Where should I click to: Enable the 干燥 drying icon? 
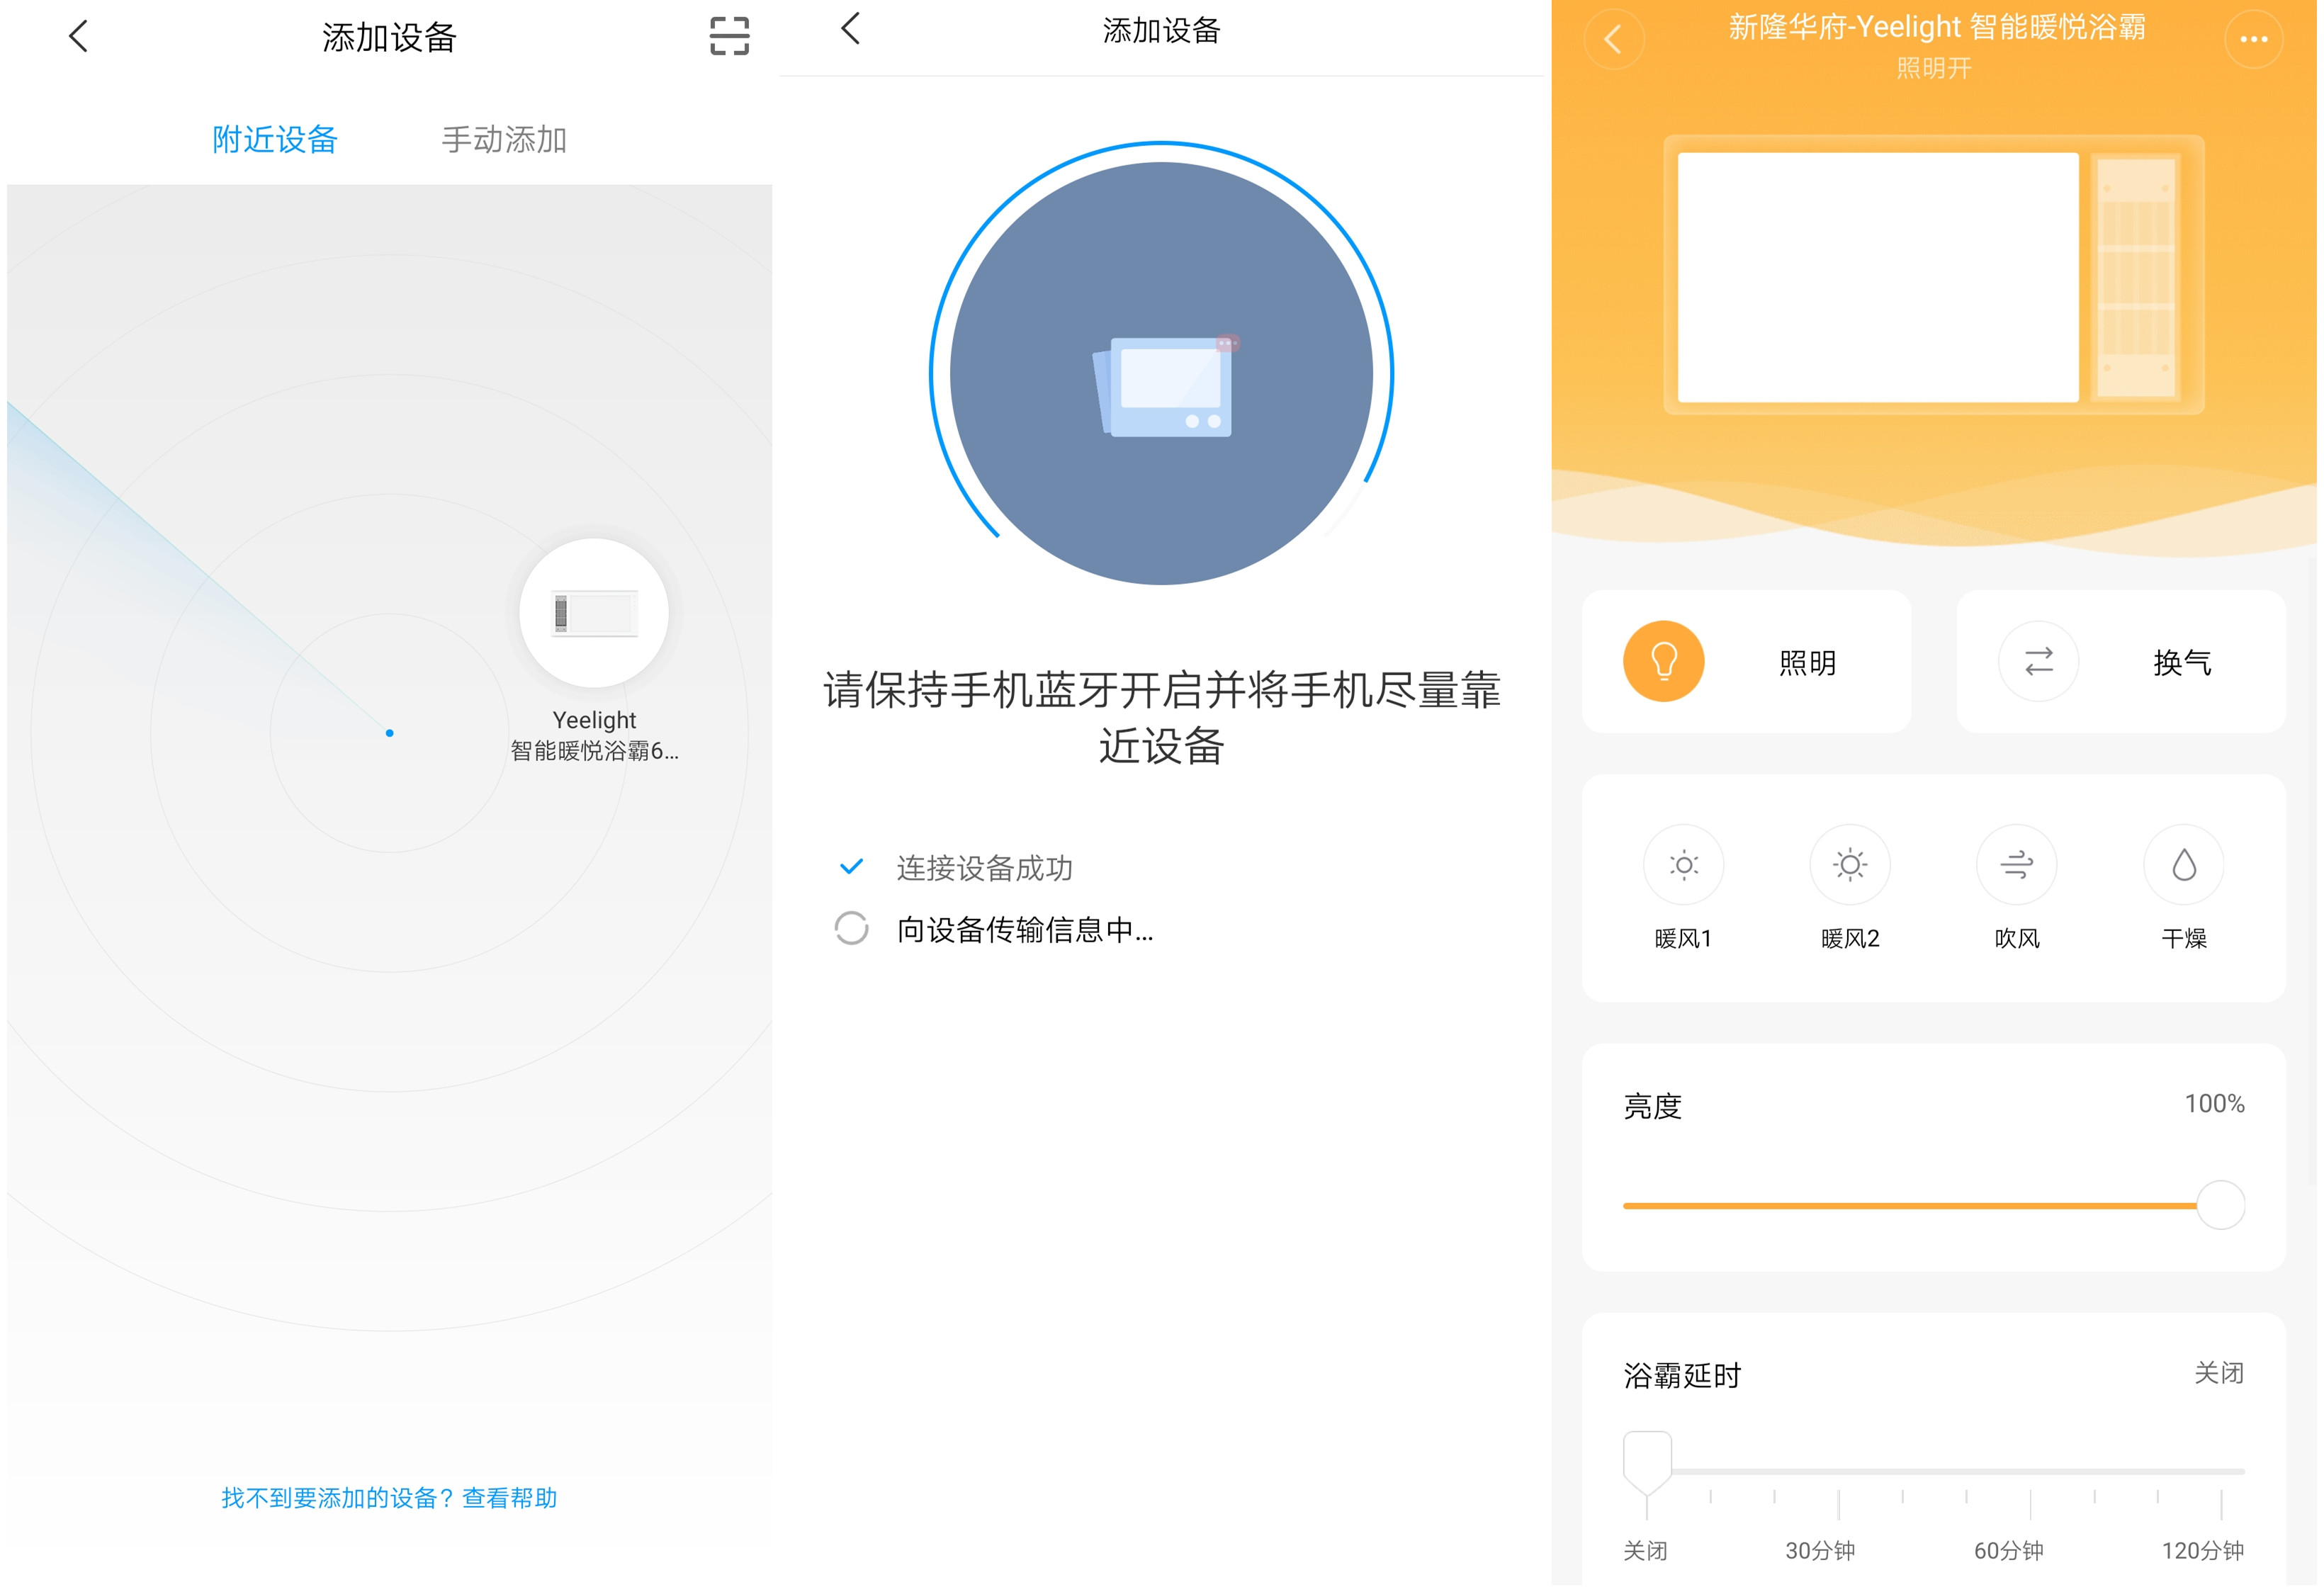tap(2182, 864)
